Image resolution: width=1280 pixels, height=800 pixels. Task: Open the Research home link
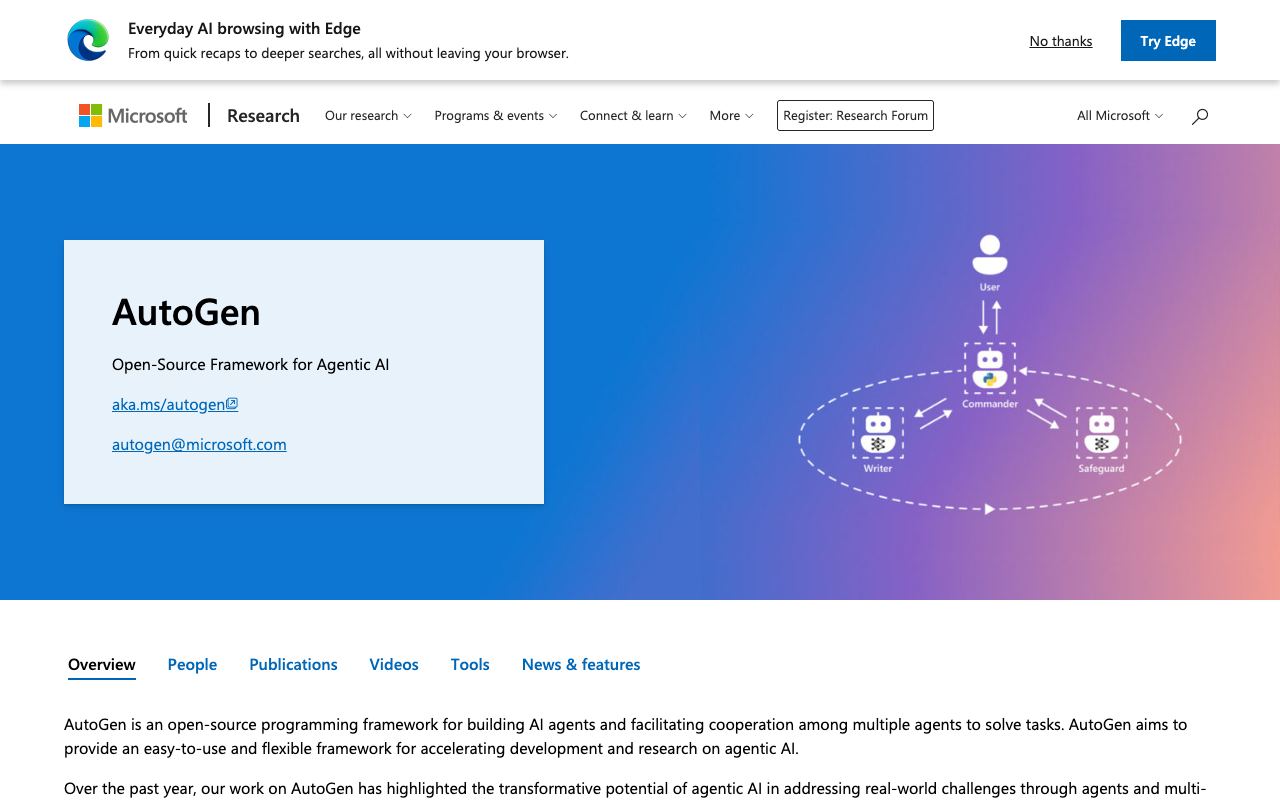click(263, 116)
